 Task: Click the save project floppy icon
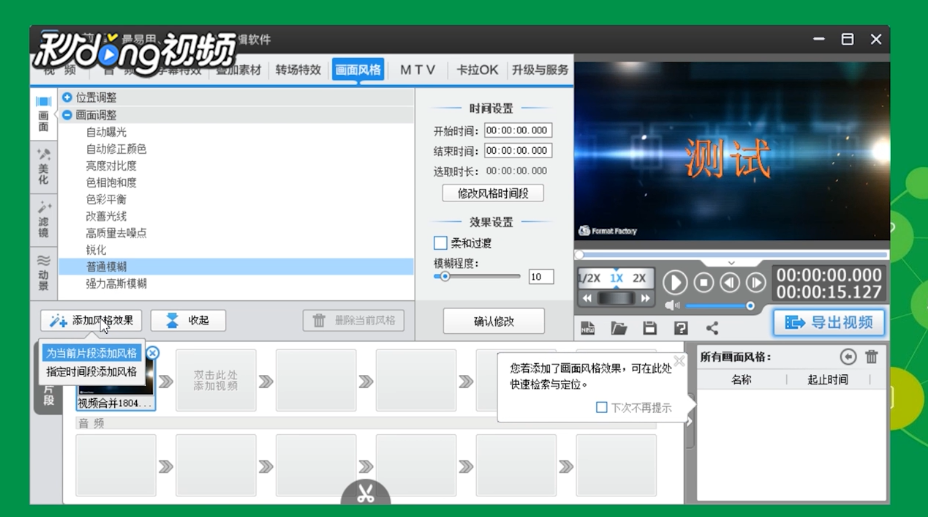(650, 328)
